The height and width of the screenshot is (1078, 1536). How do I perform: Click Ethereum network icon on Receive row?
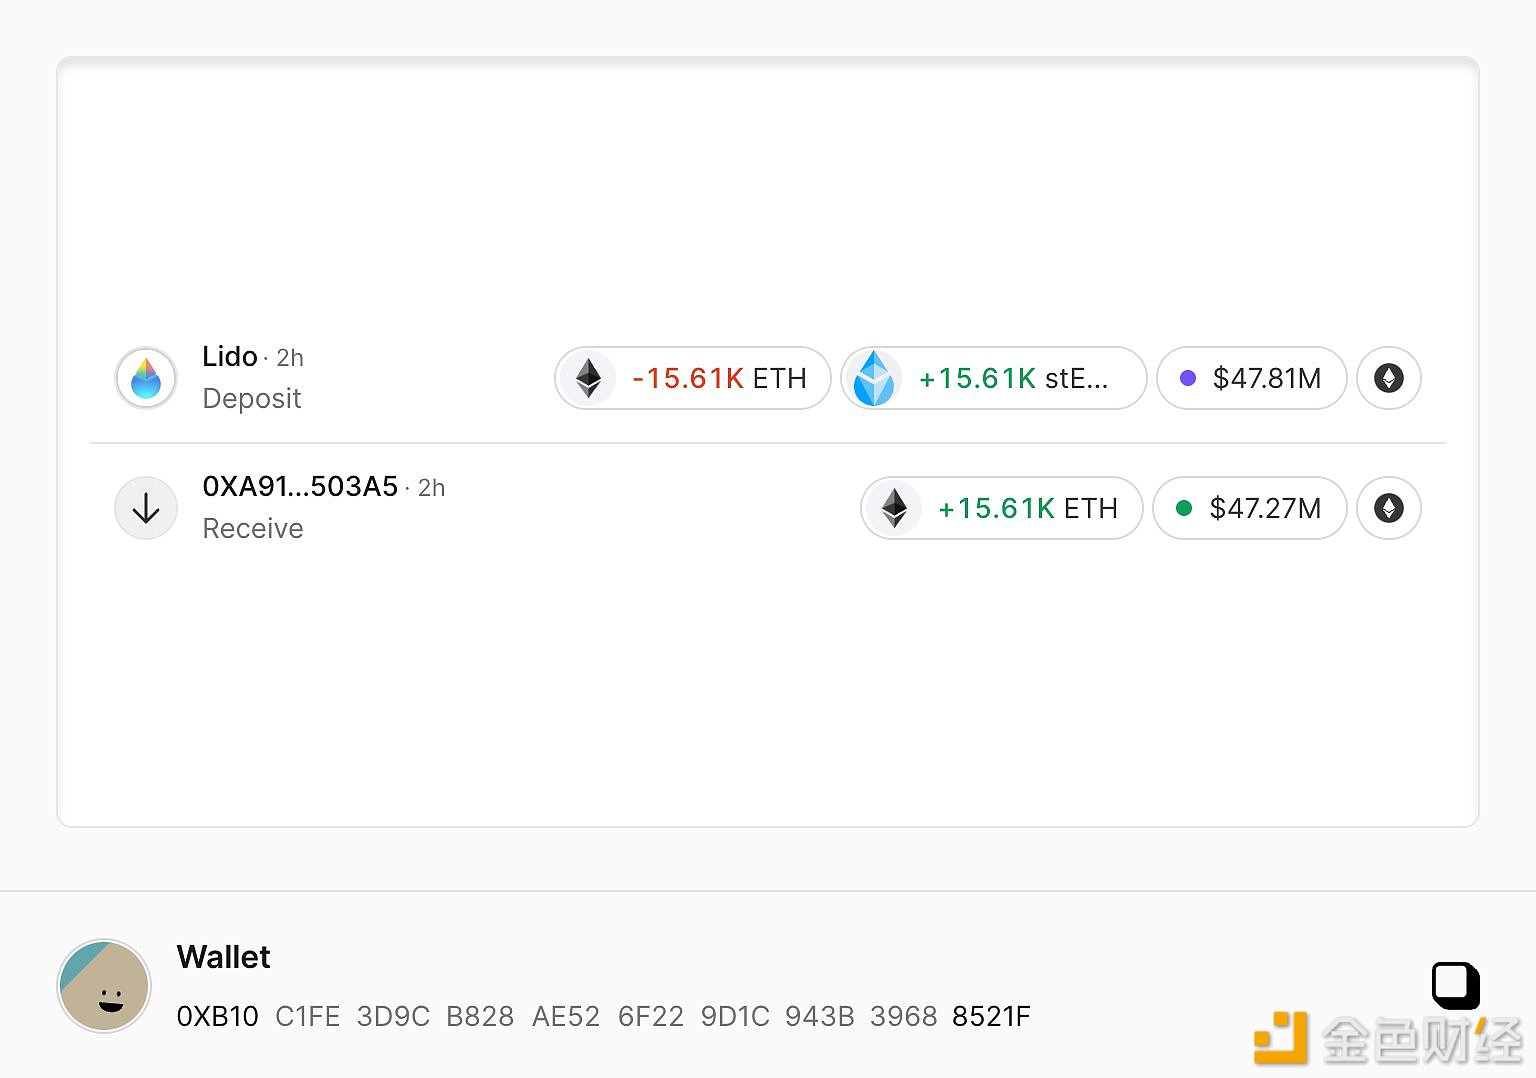(x=1388, y=508)
